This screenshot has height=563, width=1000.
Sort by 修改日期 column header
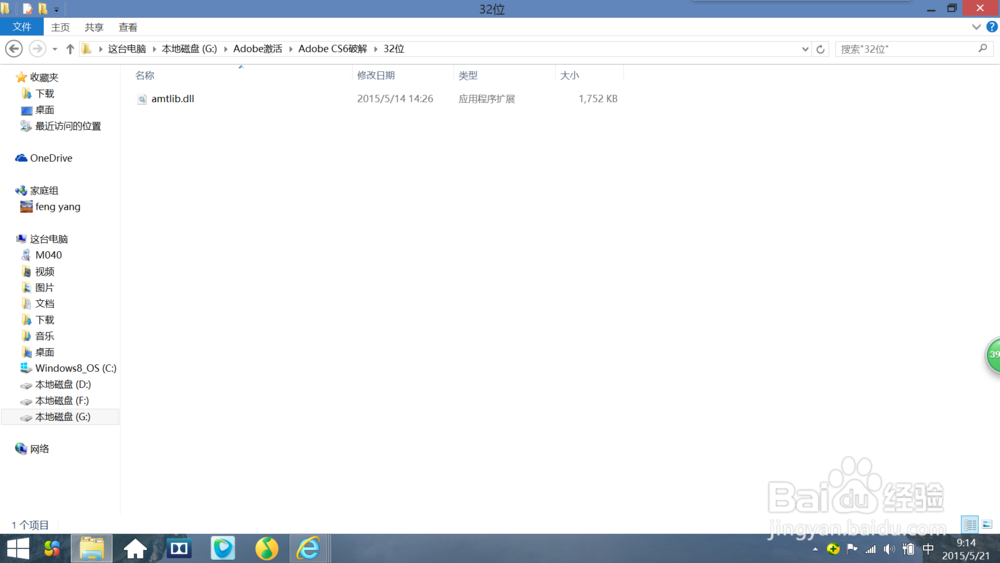coord(376,75)
